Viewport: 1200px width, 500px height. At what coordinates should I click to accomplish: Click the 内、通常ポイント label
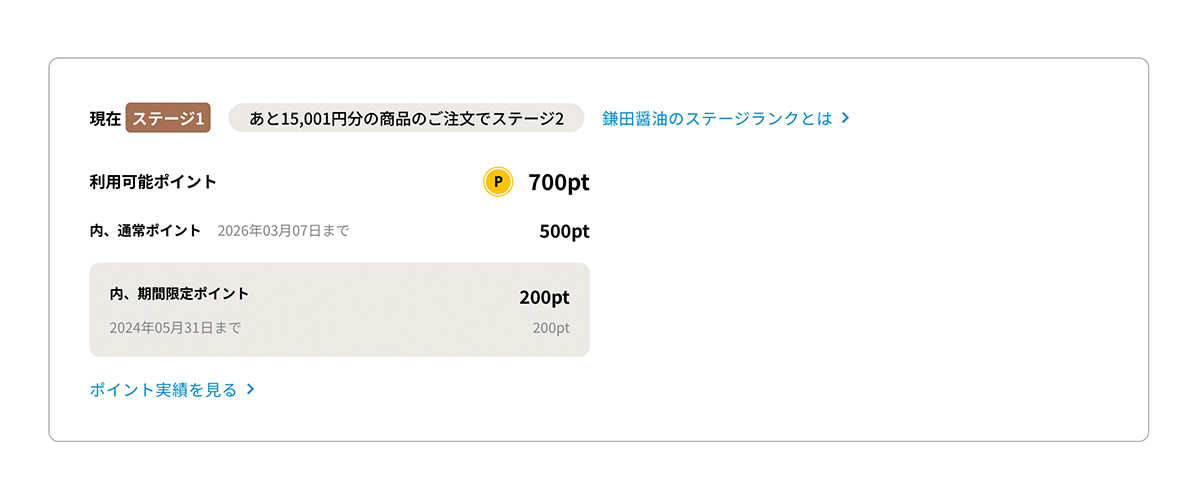click(145, 231)
